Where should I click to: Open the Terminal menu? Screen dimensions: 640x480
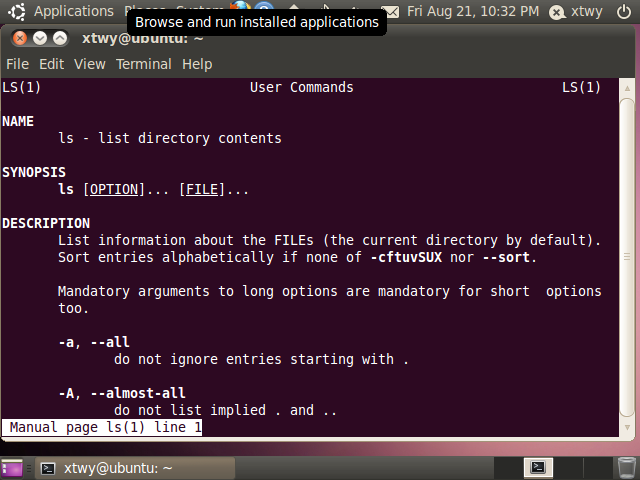[144, 64]
